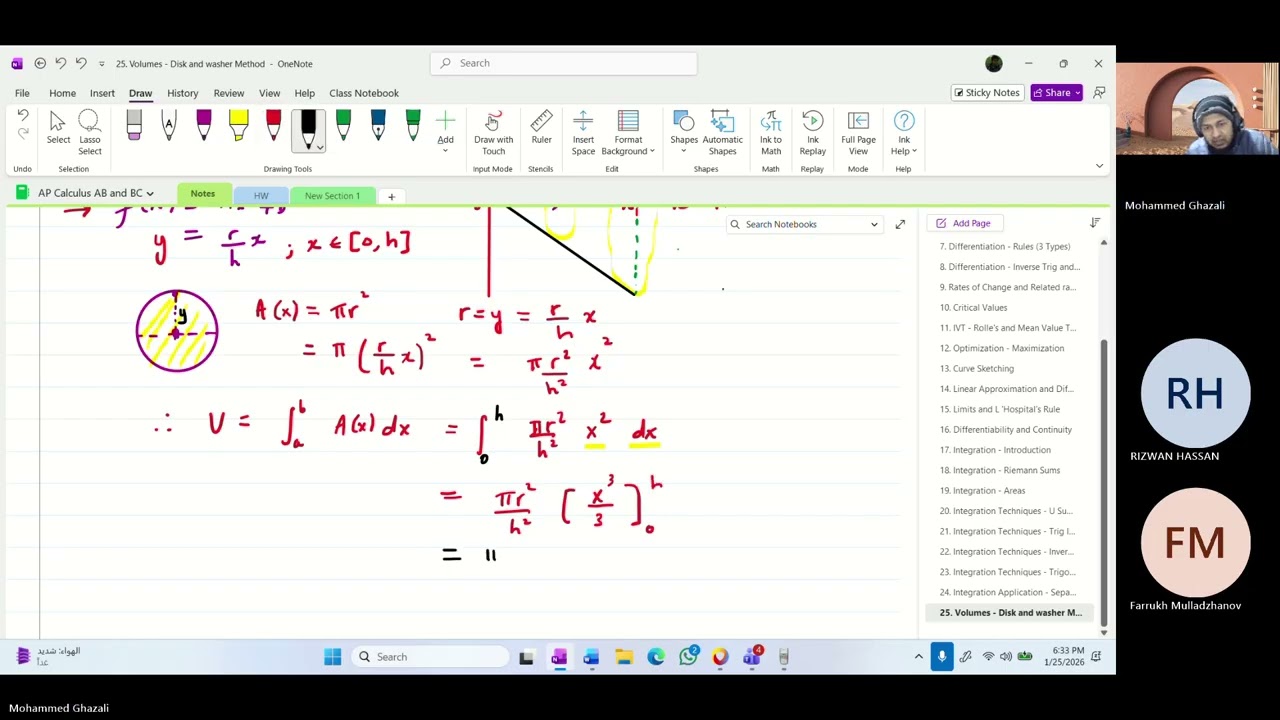Click the OneNote Search box
The image size is (1280, 720).
tap(563, 63)
